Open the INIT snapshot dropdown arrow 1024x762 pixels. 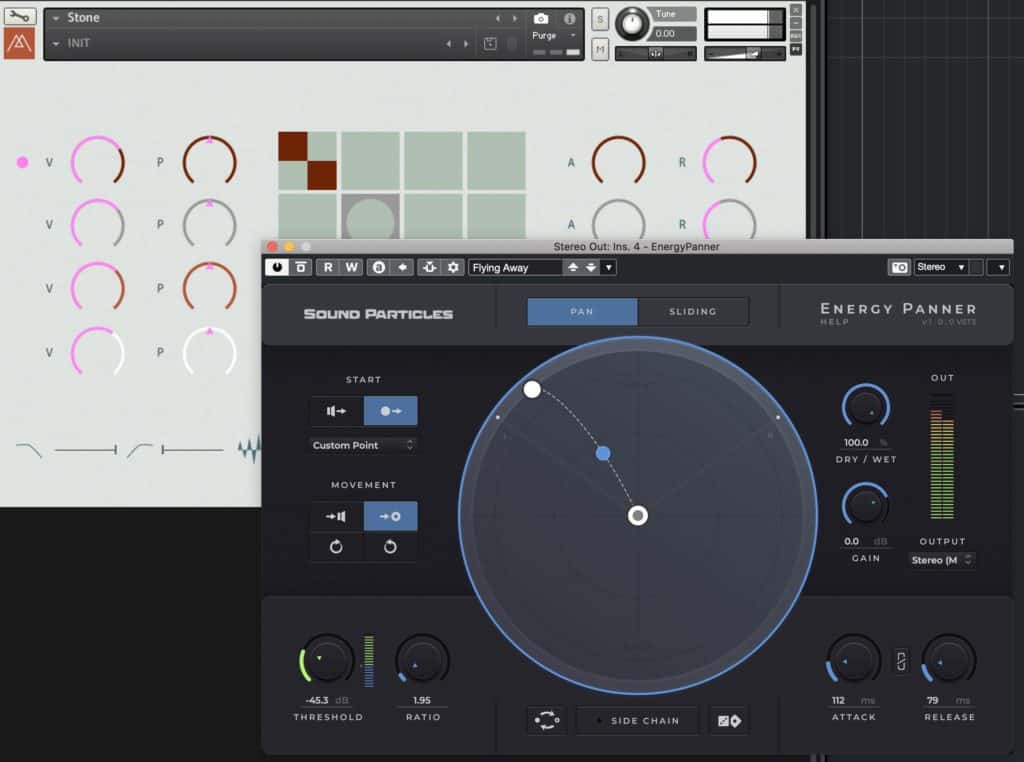click(x=56, y=44)
